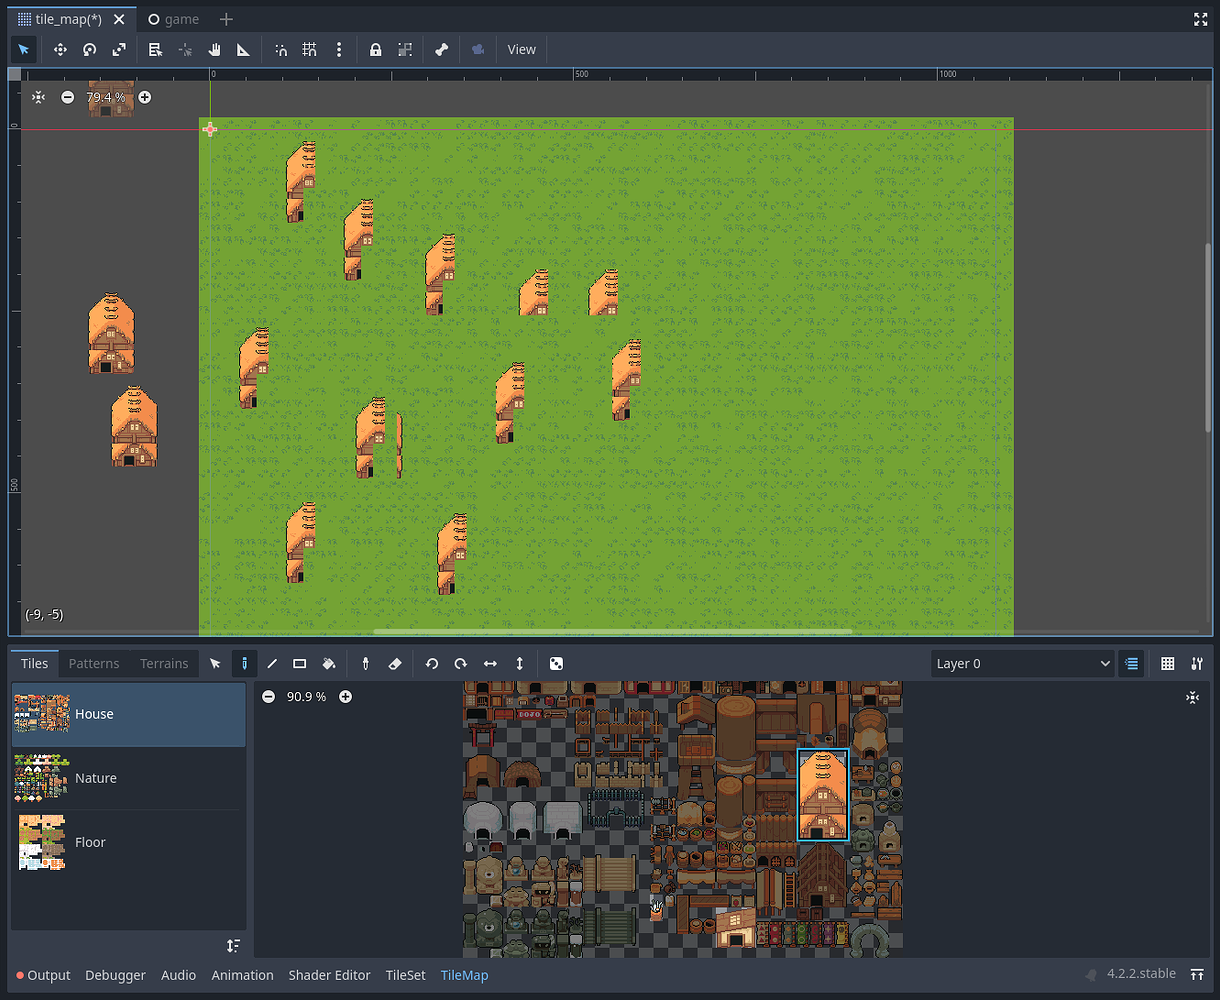Select the Pan tool

[x=213, y=49]
